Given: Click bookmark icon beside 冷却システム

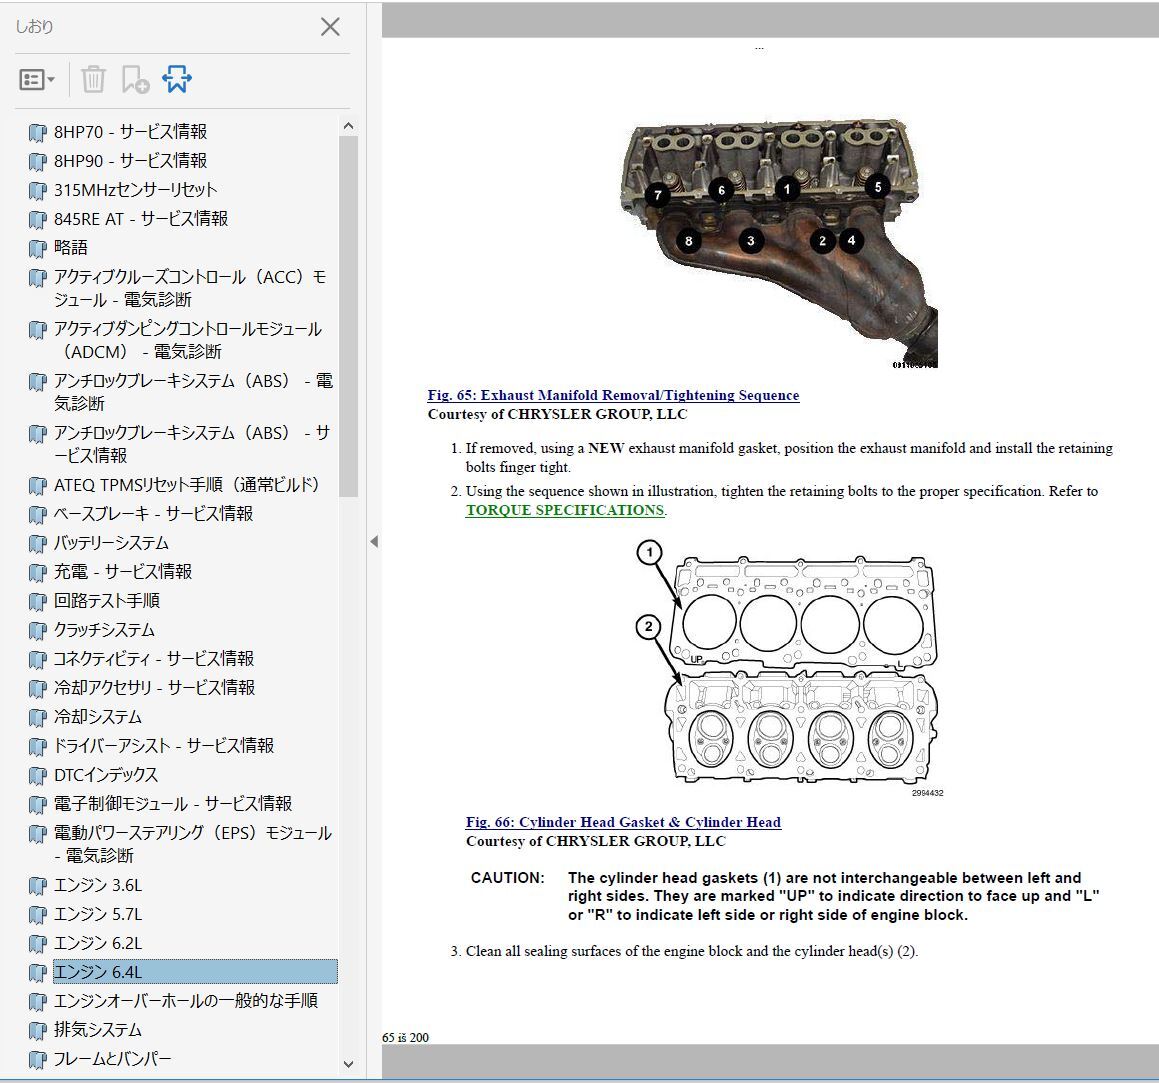Looking at the screenshot, I should (38, 717).
